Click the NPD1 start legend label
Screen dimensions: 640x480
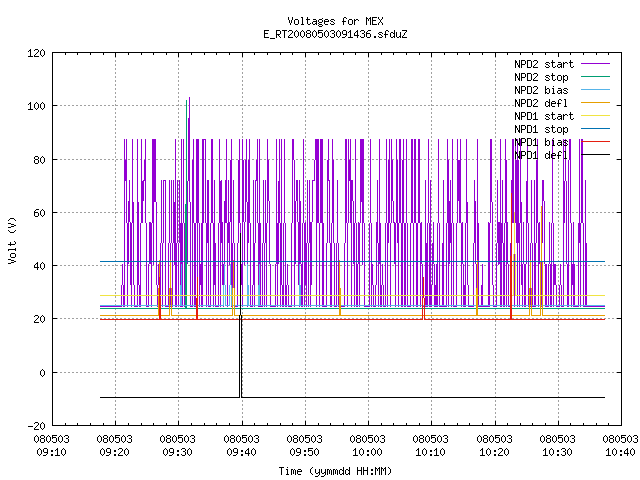[544, 116]
